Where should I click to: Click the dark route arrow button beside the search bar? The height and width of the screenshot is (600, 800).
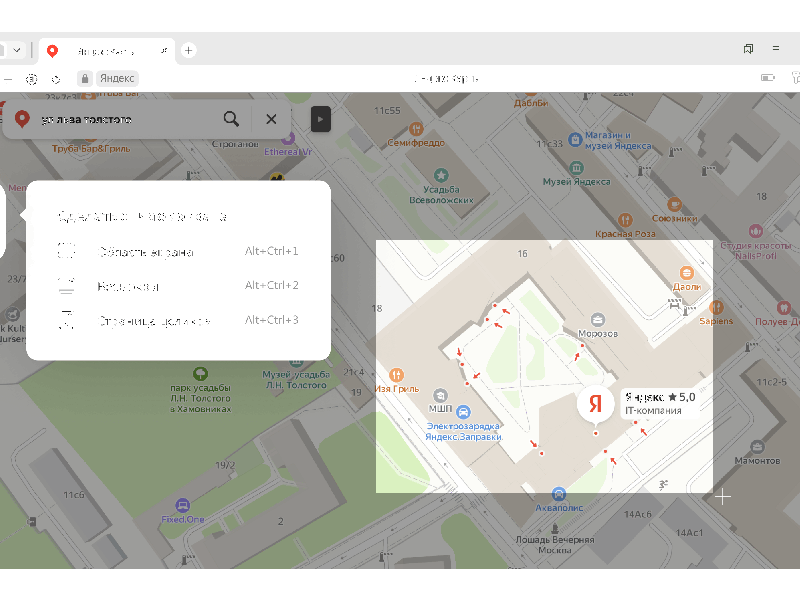pyautogui.click(x=321, y=119)
